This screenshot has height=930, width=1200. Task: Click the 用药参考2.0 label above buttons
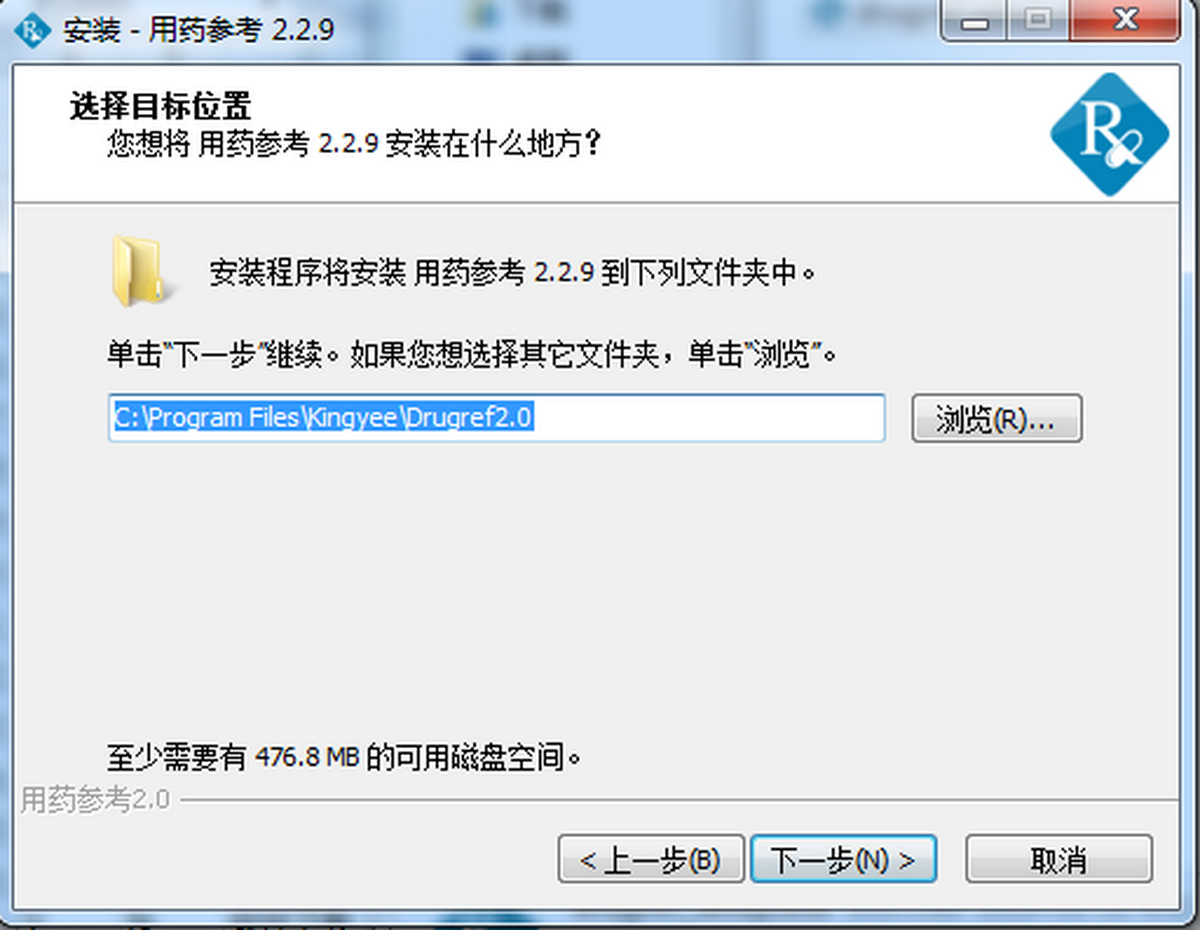click(x=96, y=800)
